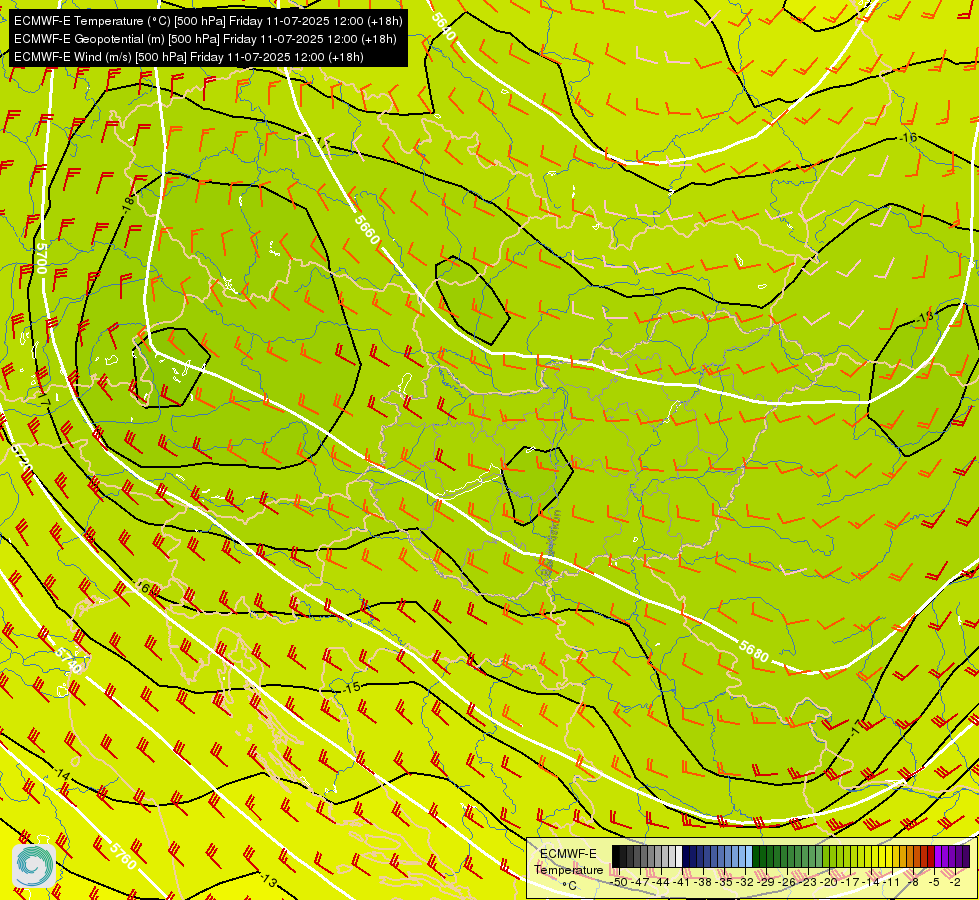Pick the black swatch at the legend's cold end
Image resolution: width=979 pixels, height=900 pixels.
[x=616, y=856]
